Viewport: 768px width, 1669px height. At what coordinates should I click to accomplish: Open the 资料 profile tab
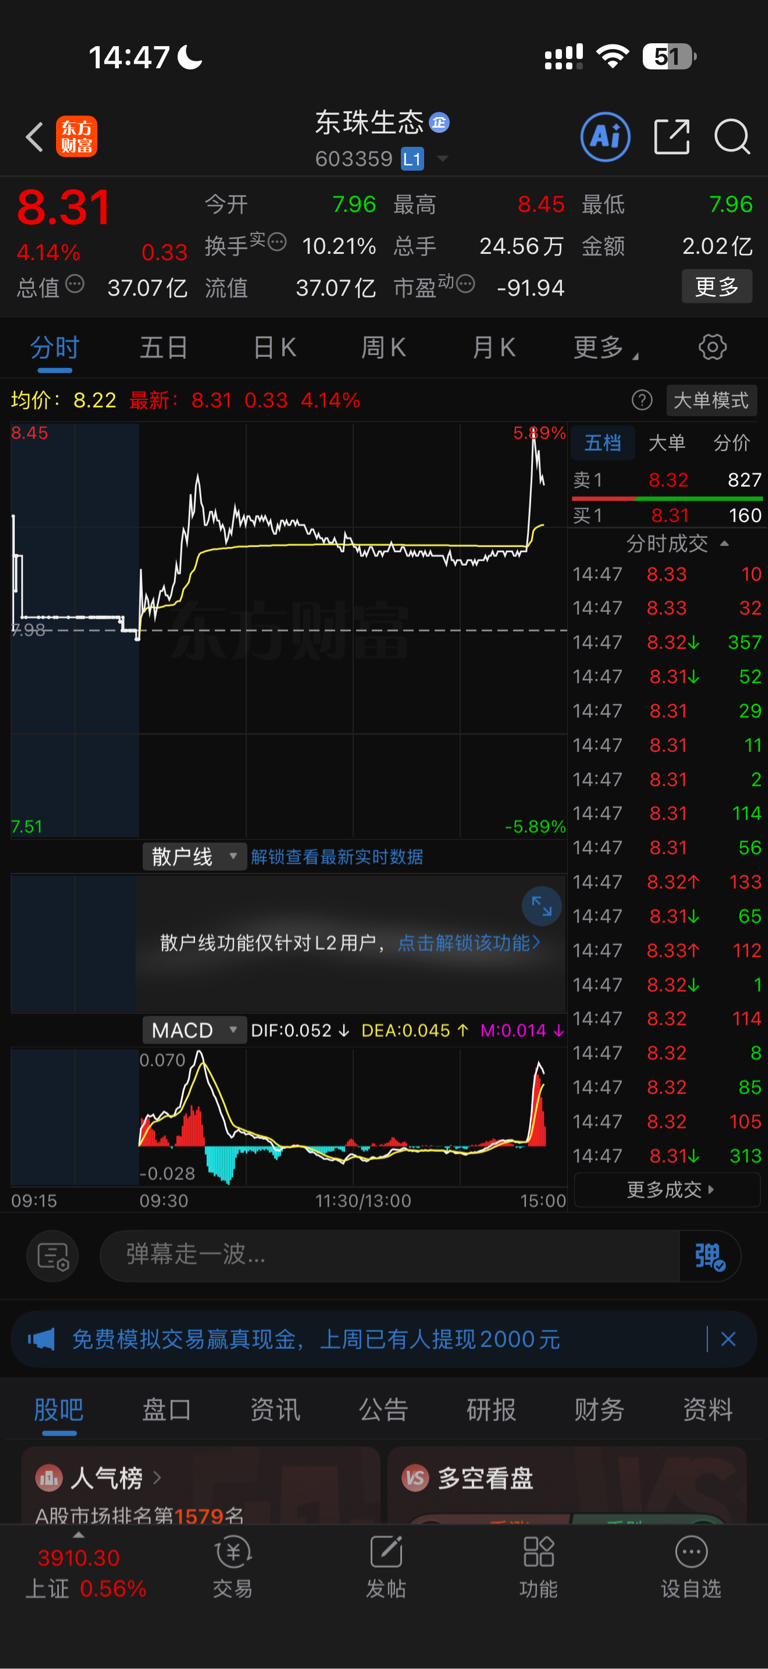(708, 1410)
